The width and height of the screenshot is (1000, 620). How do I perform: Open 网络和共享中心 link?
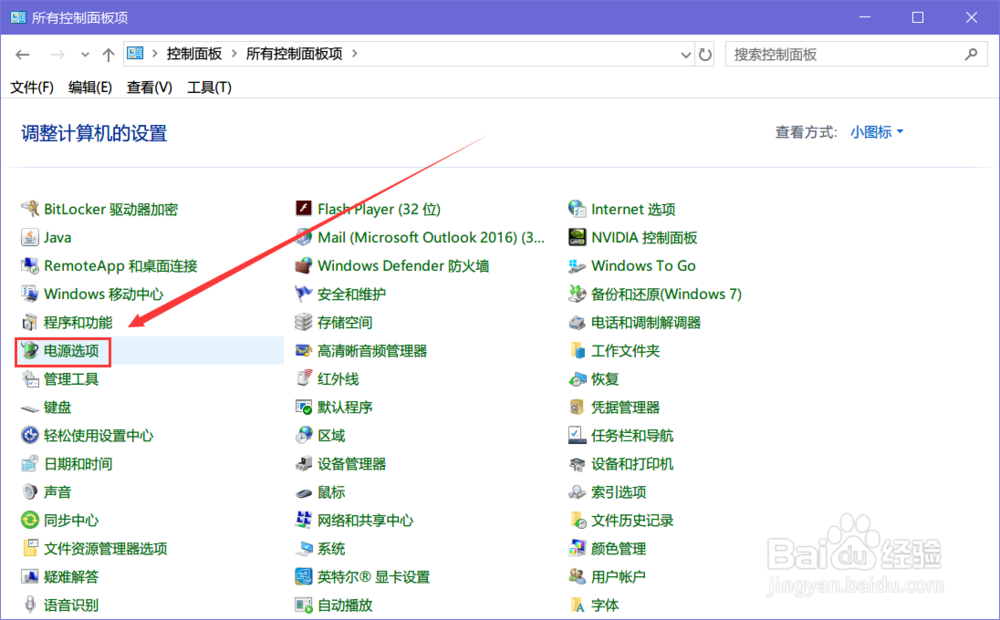coord(365,520)
